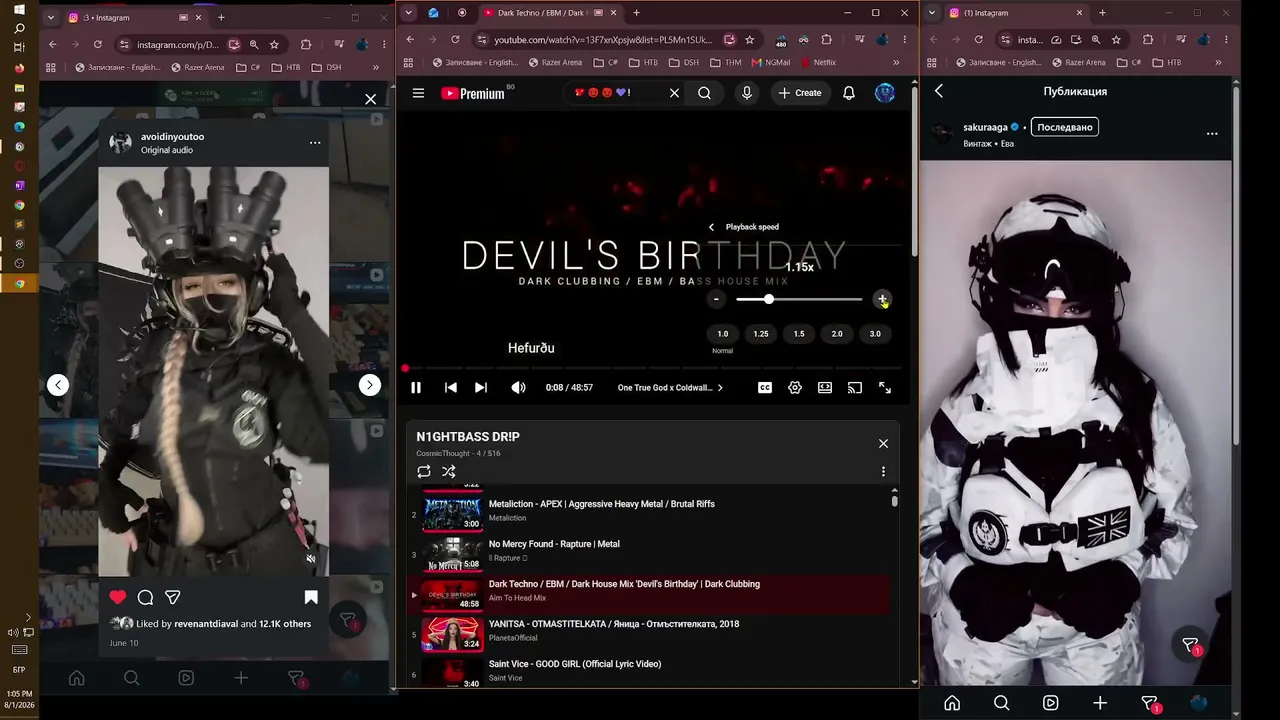The image size is (1280, 720).
Task: Toggle subtitles CC on the YouTube player
Action: (765, 388)
